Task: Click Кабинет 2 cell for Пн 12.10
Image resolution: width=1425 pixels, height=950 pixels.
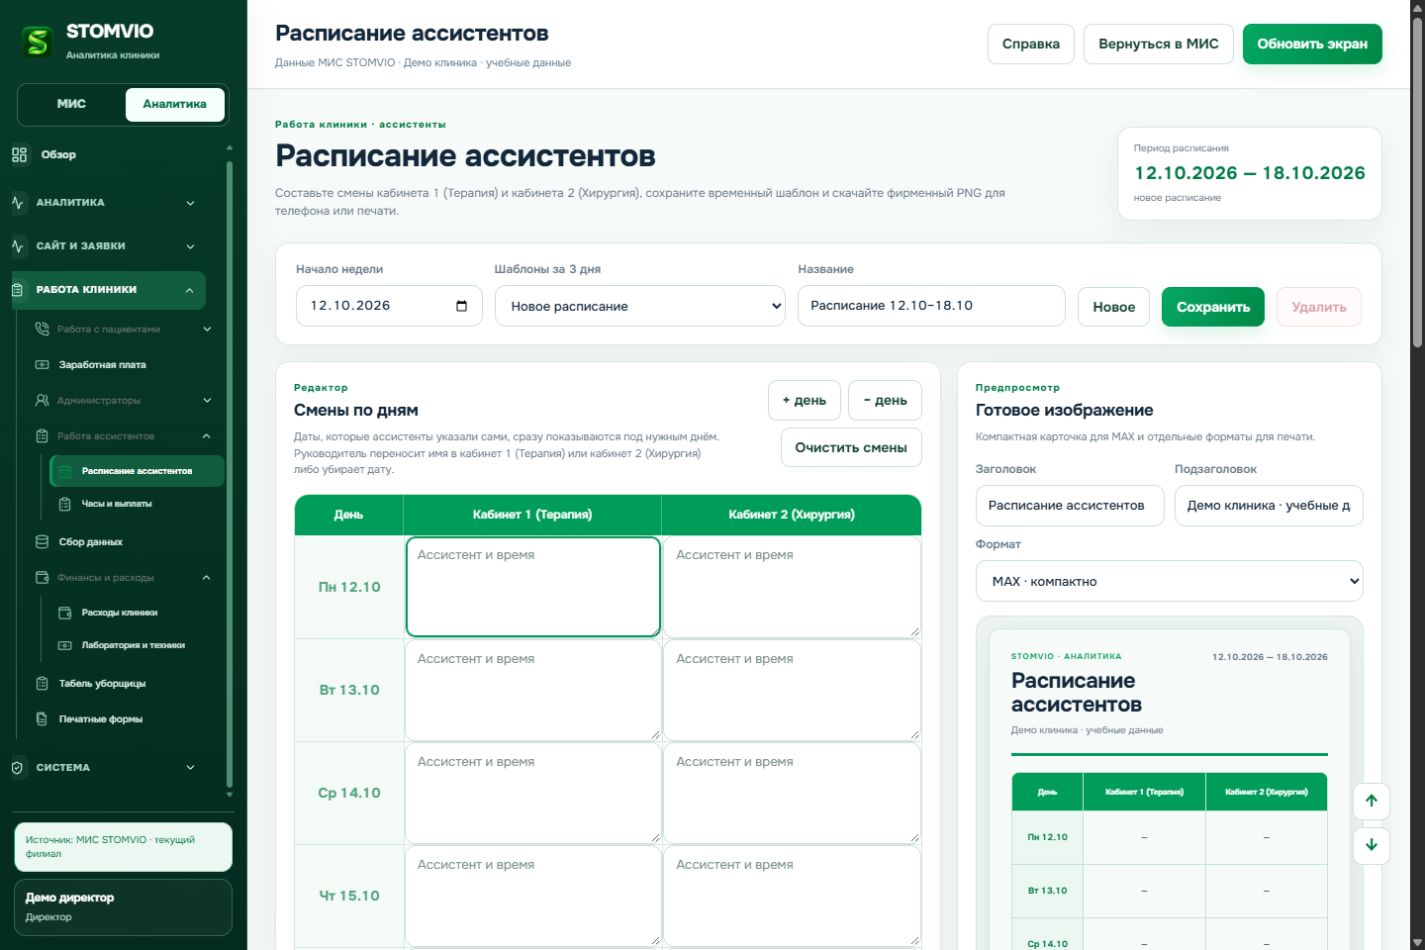Action: (x=792, y=587)
